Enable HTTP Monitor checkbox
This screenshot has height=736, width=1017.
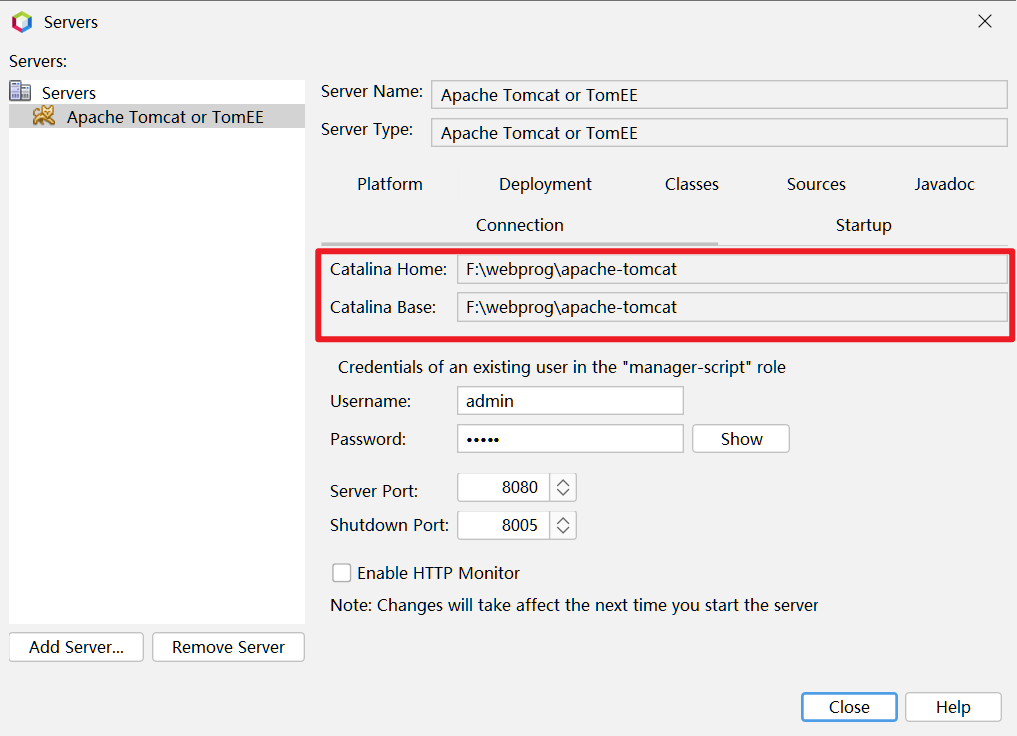341,573
